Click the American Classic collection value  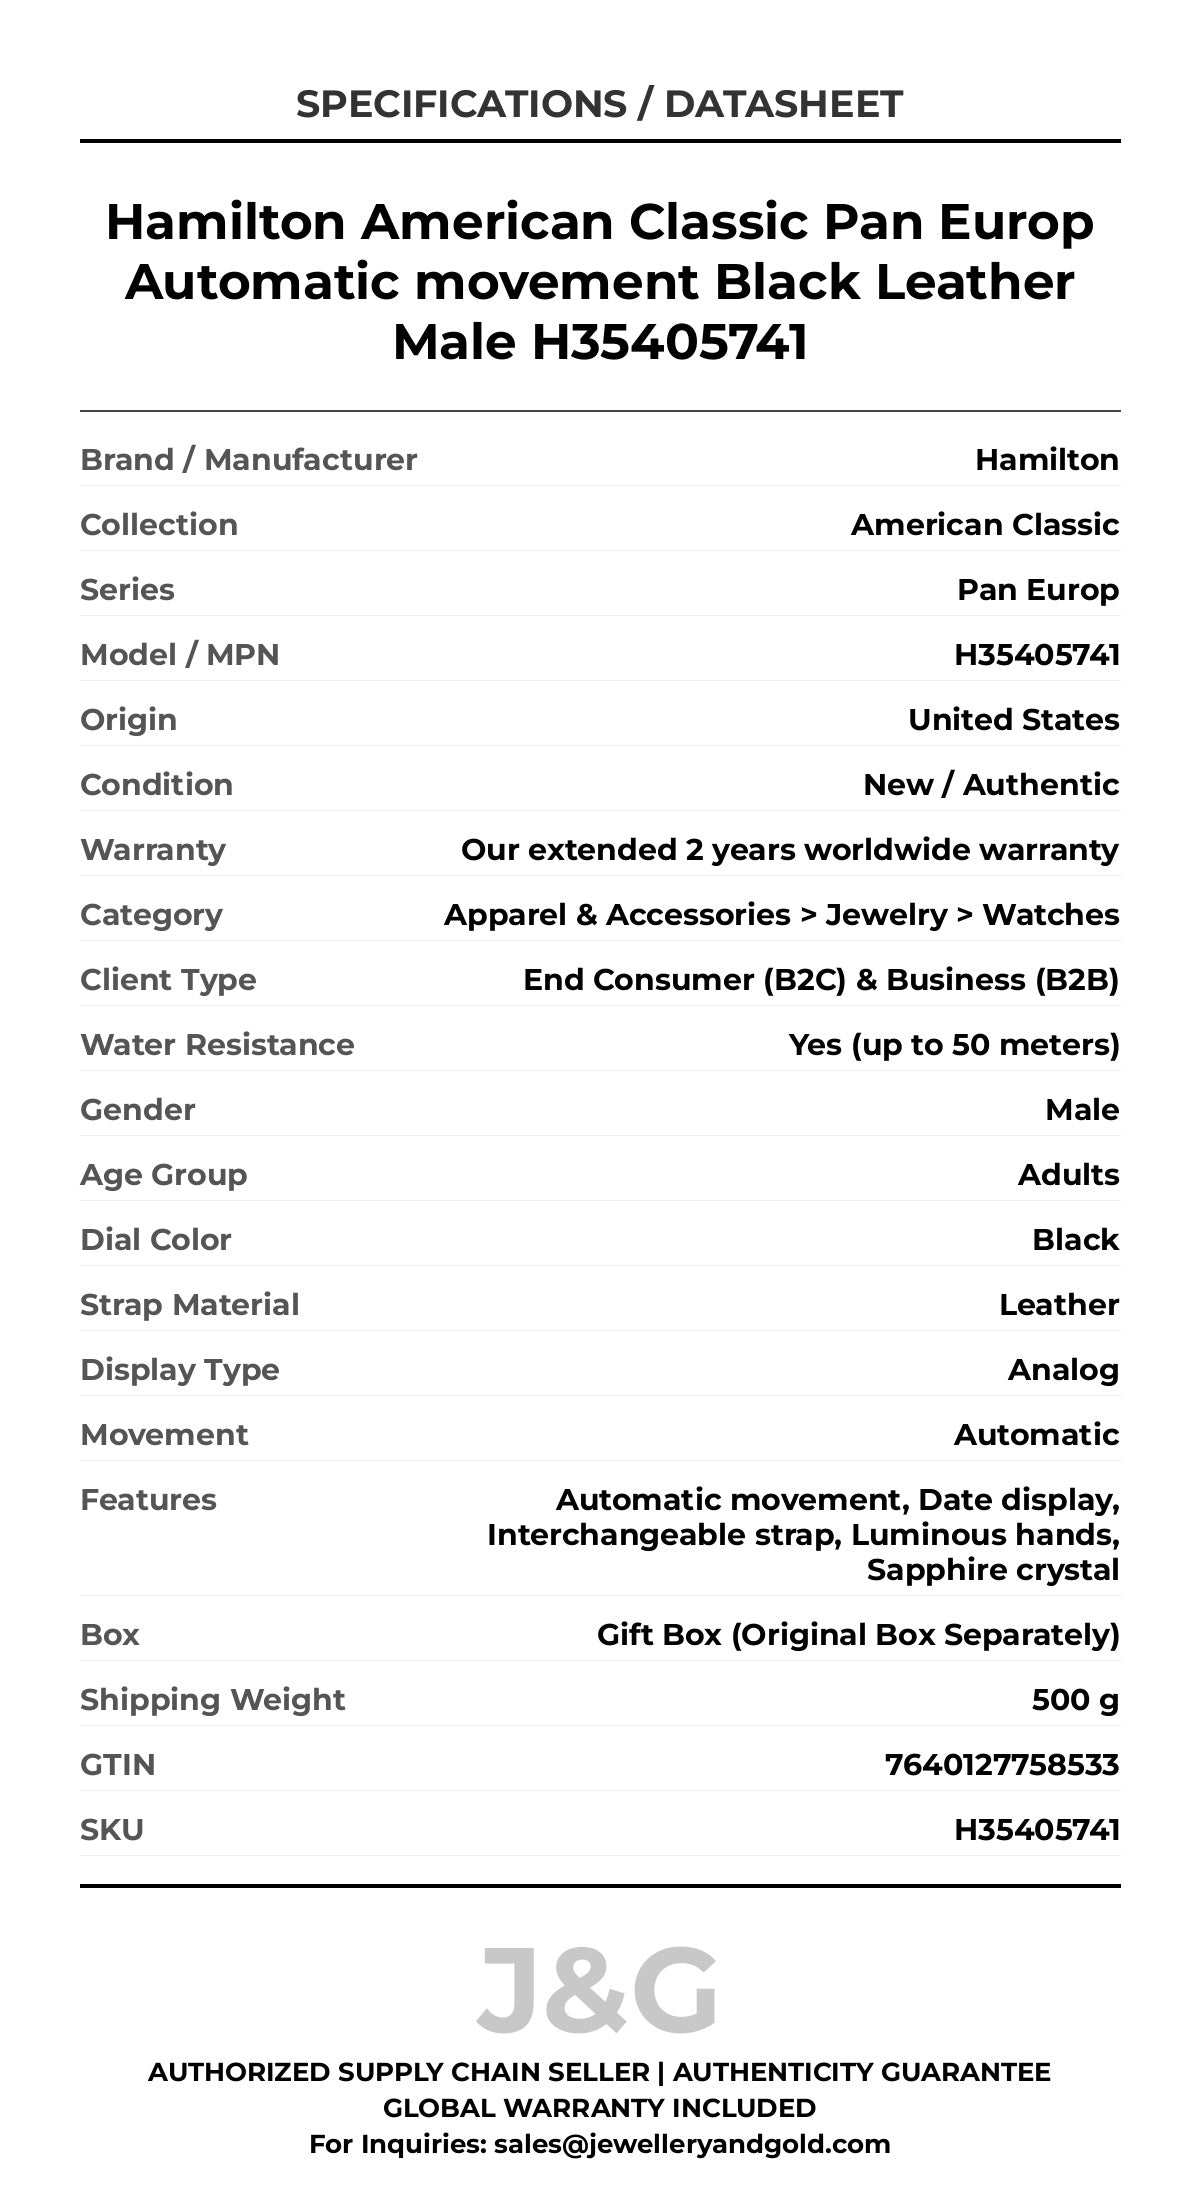click(985, 525)
